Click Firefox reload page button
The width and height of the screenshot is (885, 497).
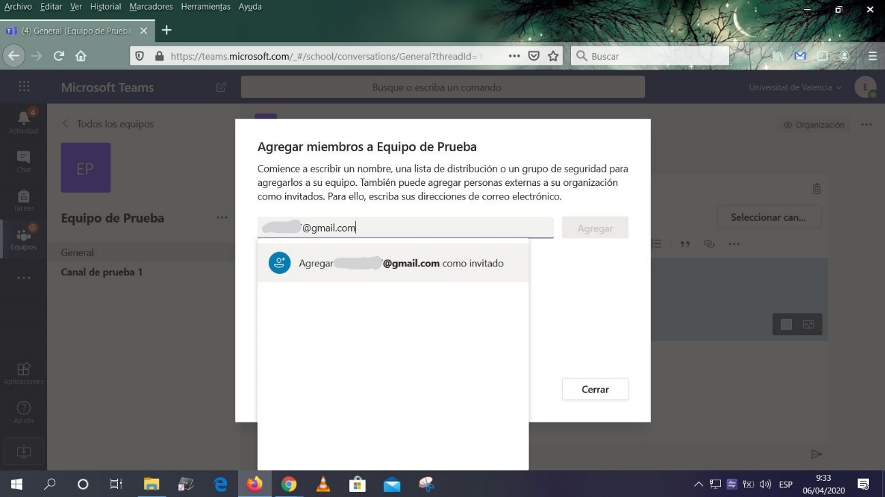click(x=59, y=56)
